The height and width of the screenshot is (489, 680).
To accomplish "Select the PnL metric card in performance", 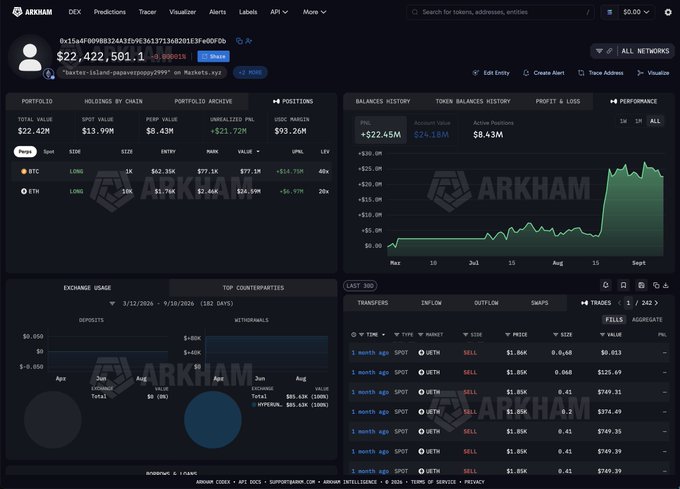I will (x=381, y=130).
